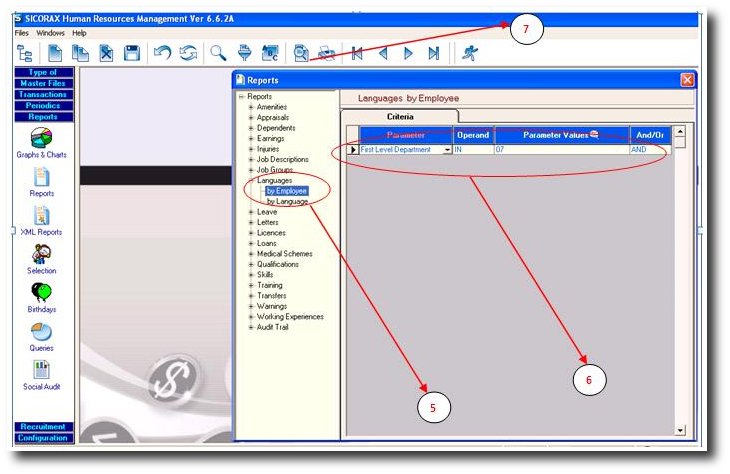Viewport: 730px width, 474px height.
Task: Click the Configuration sidebar button
Action: (x=43, y=438)
